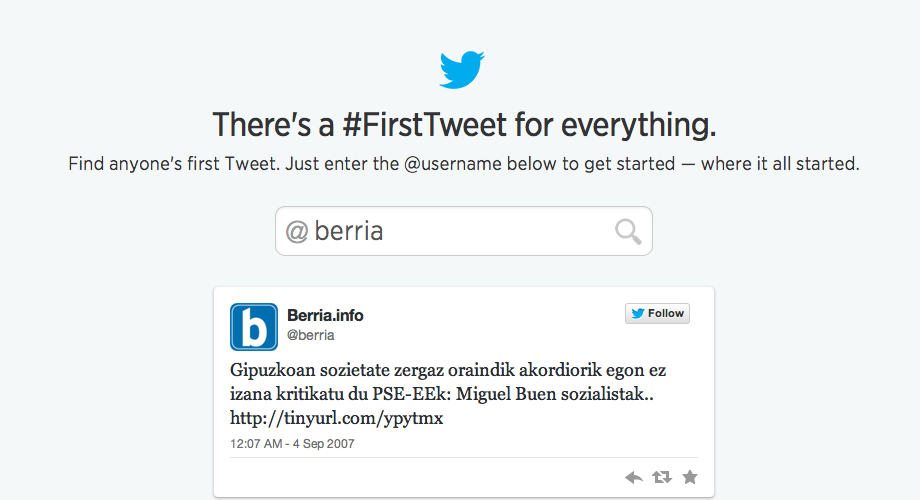Viewport: 920px width, 500px height.
Task: Click the blue Twitter bird logo
Action: coord(462,70)
